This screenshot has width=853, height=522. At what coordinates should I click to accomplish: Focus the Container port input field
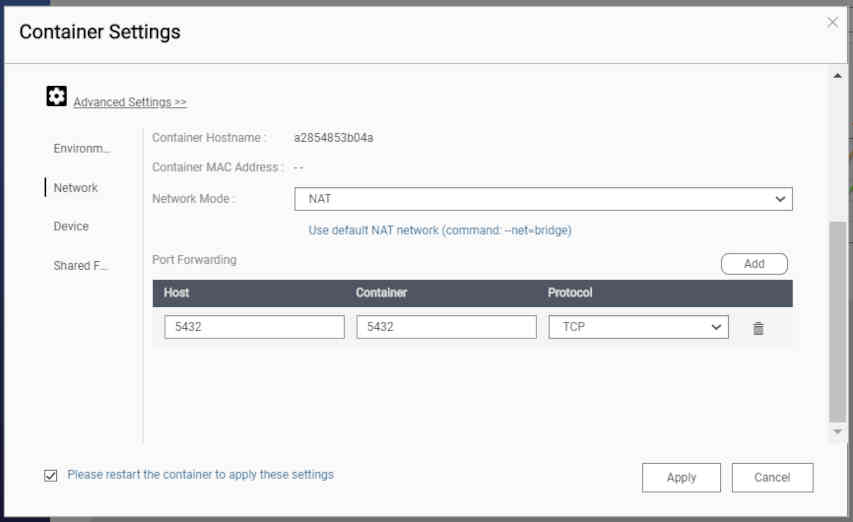tap(446, 327)
